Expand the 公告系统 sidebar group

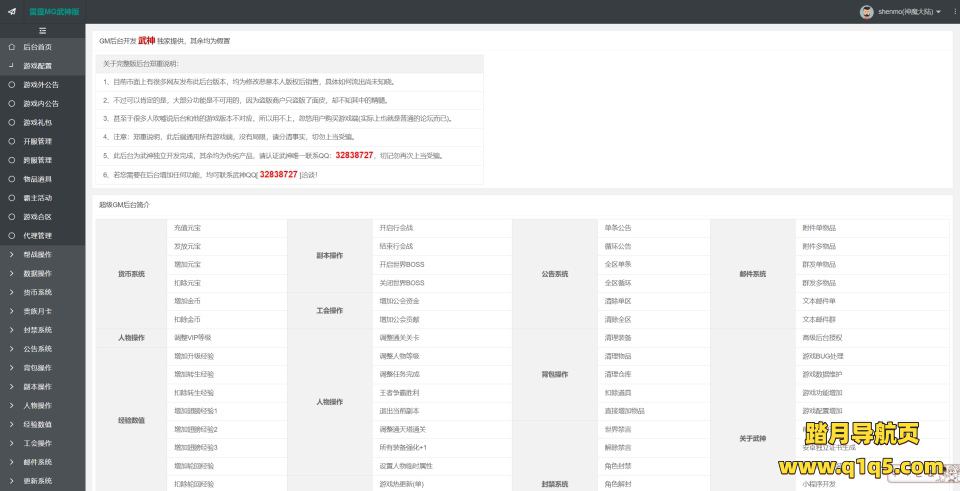pos(43,349)
